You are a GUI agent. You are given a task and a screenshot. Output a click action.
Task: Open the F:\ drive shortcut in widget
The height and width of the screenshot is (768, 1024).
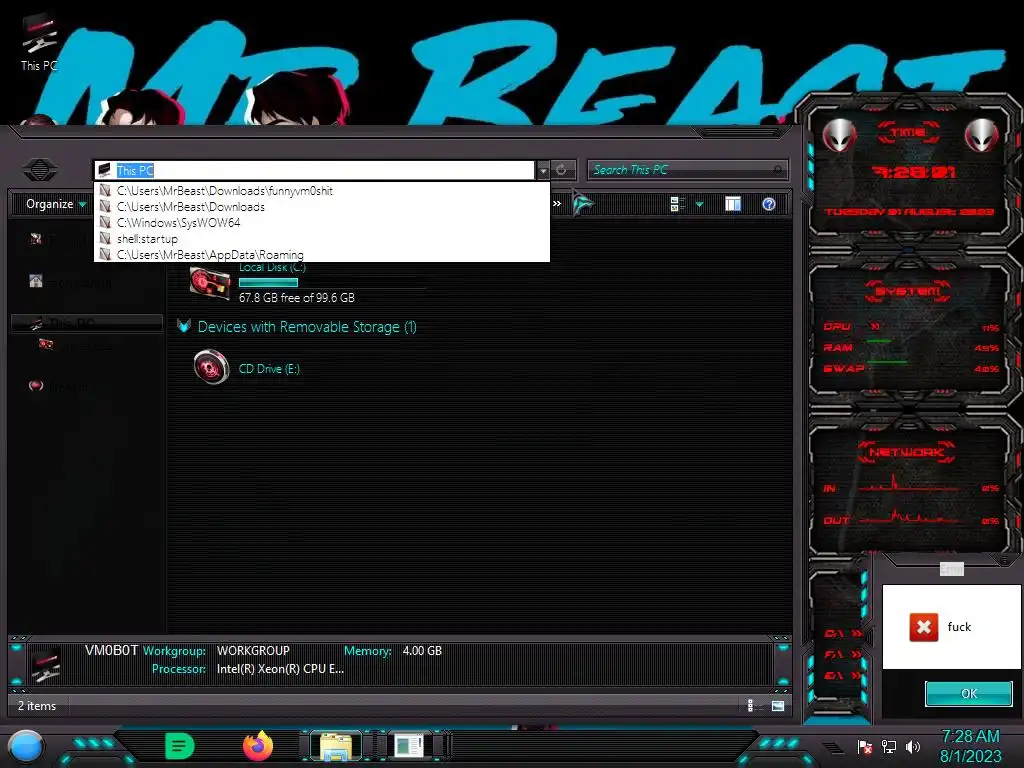(x=842, y=654)
